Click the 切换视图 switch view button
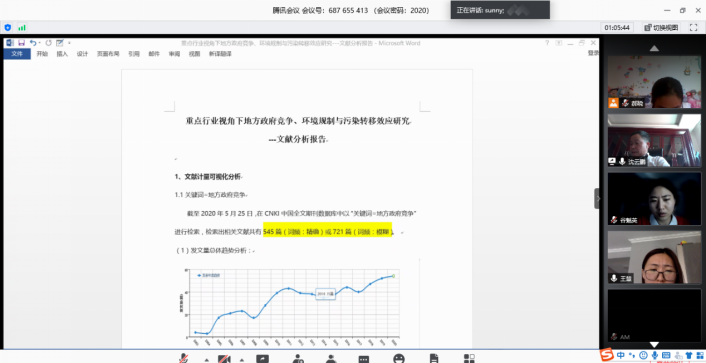 [x=661, y=27]
